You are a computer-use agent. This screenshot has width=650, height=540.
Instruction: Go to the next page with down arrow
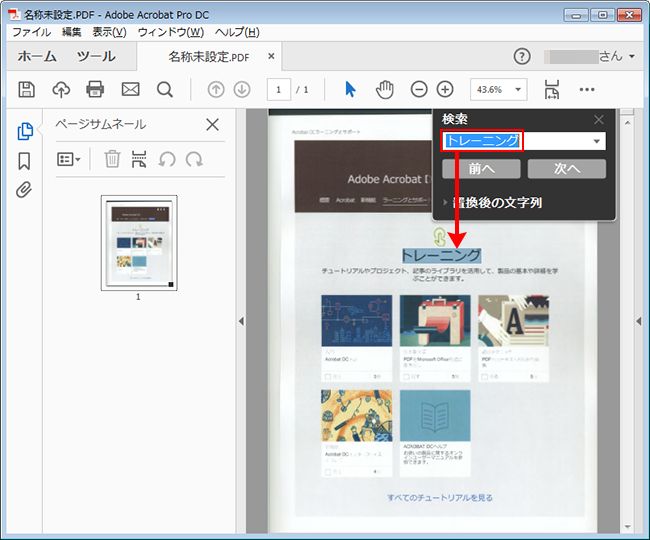coord(242,89)
